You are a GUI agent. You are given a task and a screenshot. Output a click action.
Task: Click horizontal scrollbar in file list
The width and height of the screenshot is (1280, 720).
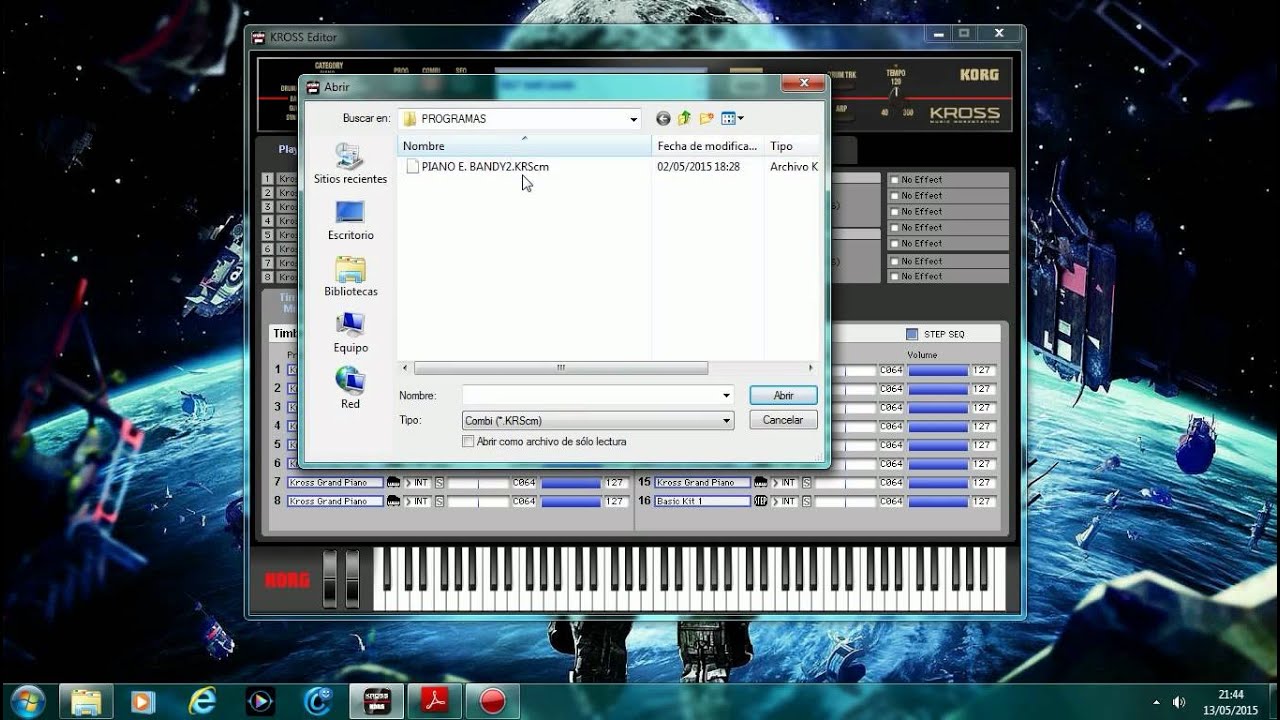tap(560, 368)
